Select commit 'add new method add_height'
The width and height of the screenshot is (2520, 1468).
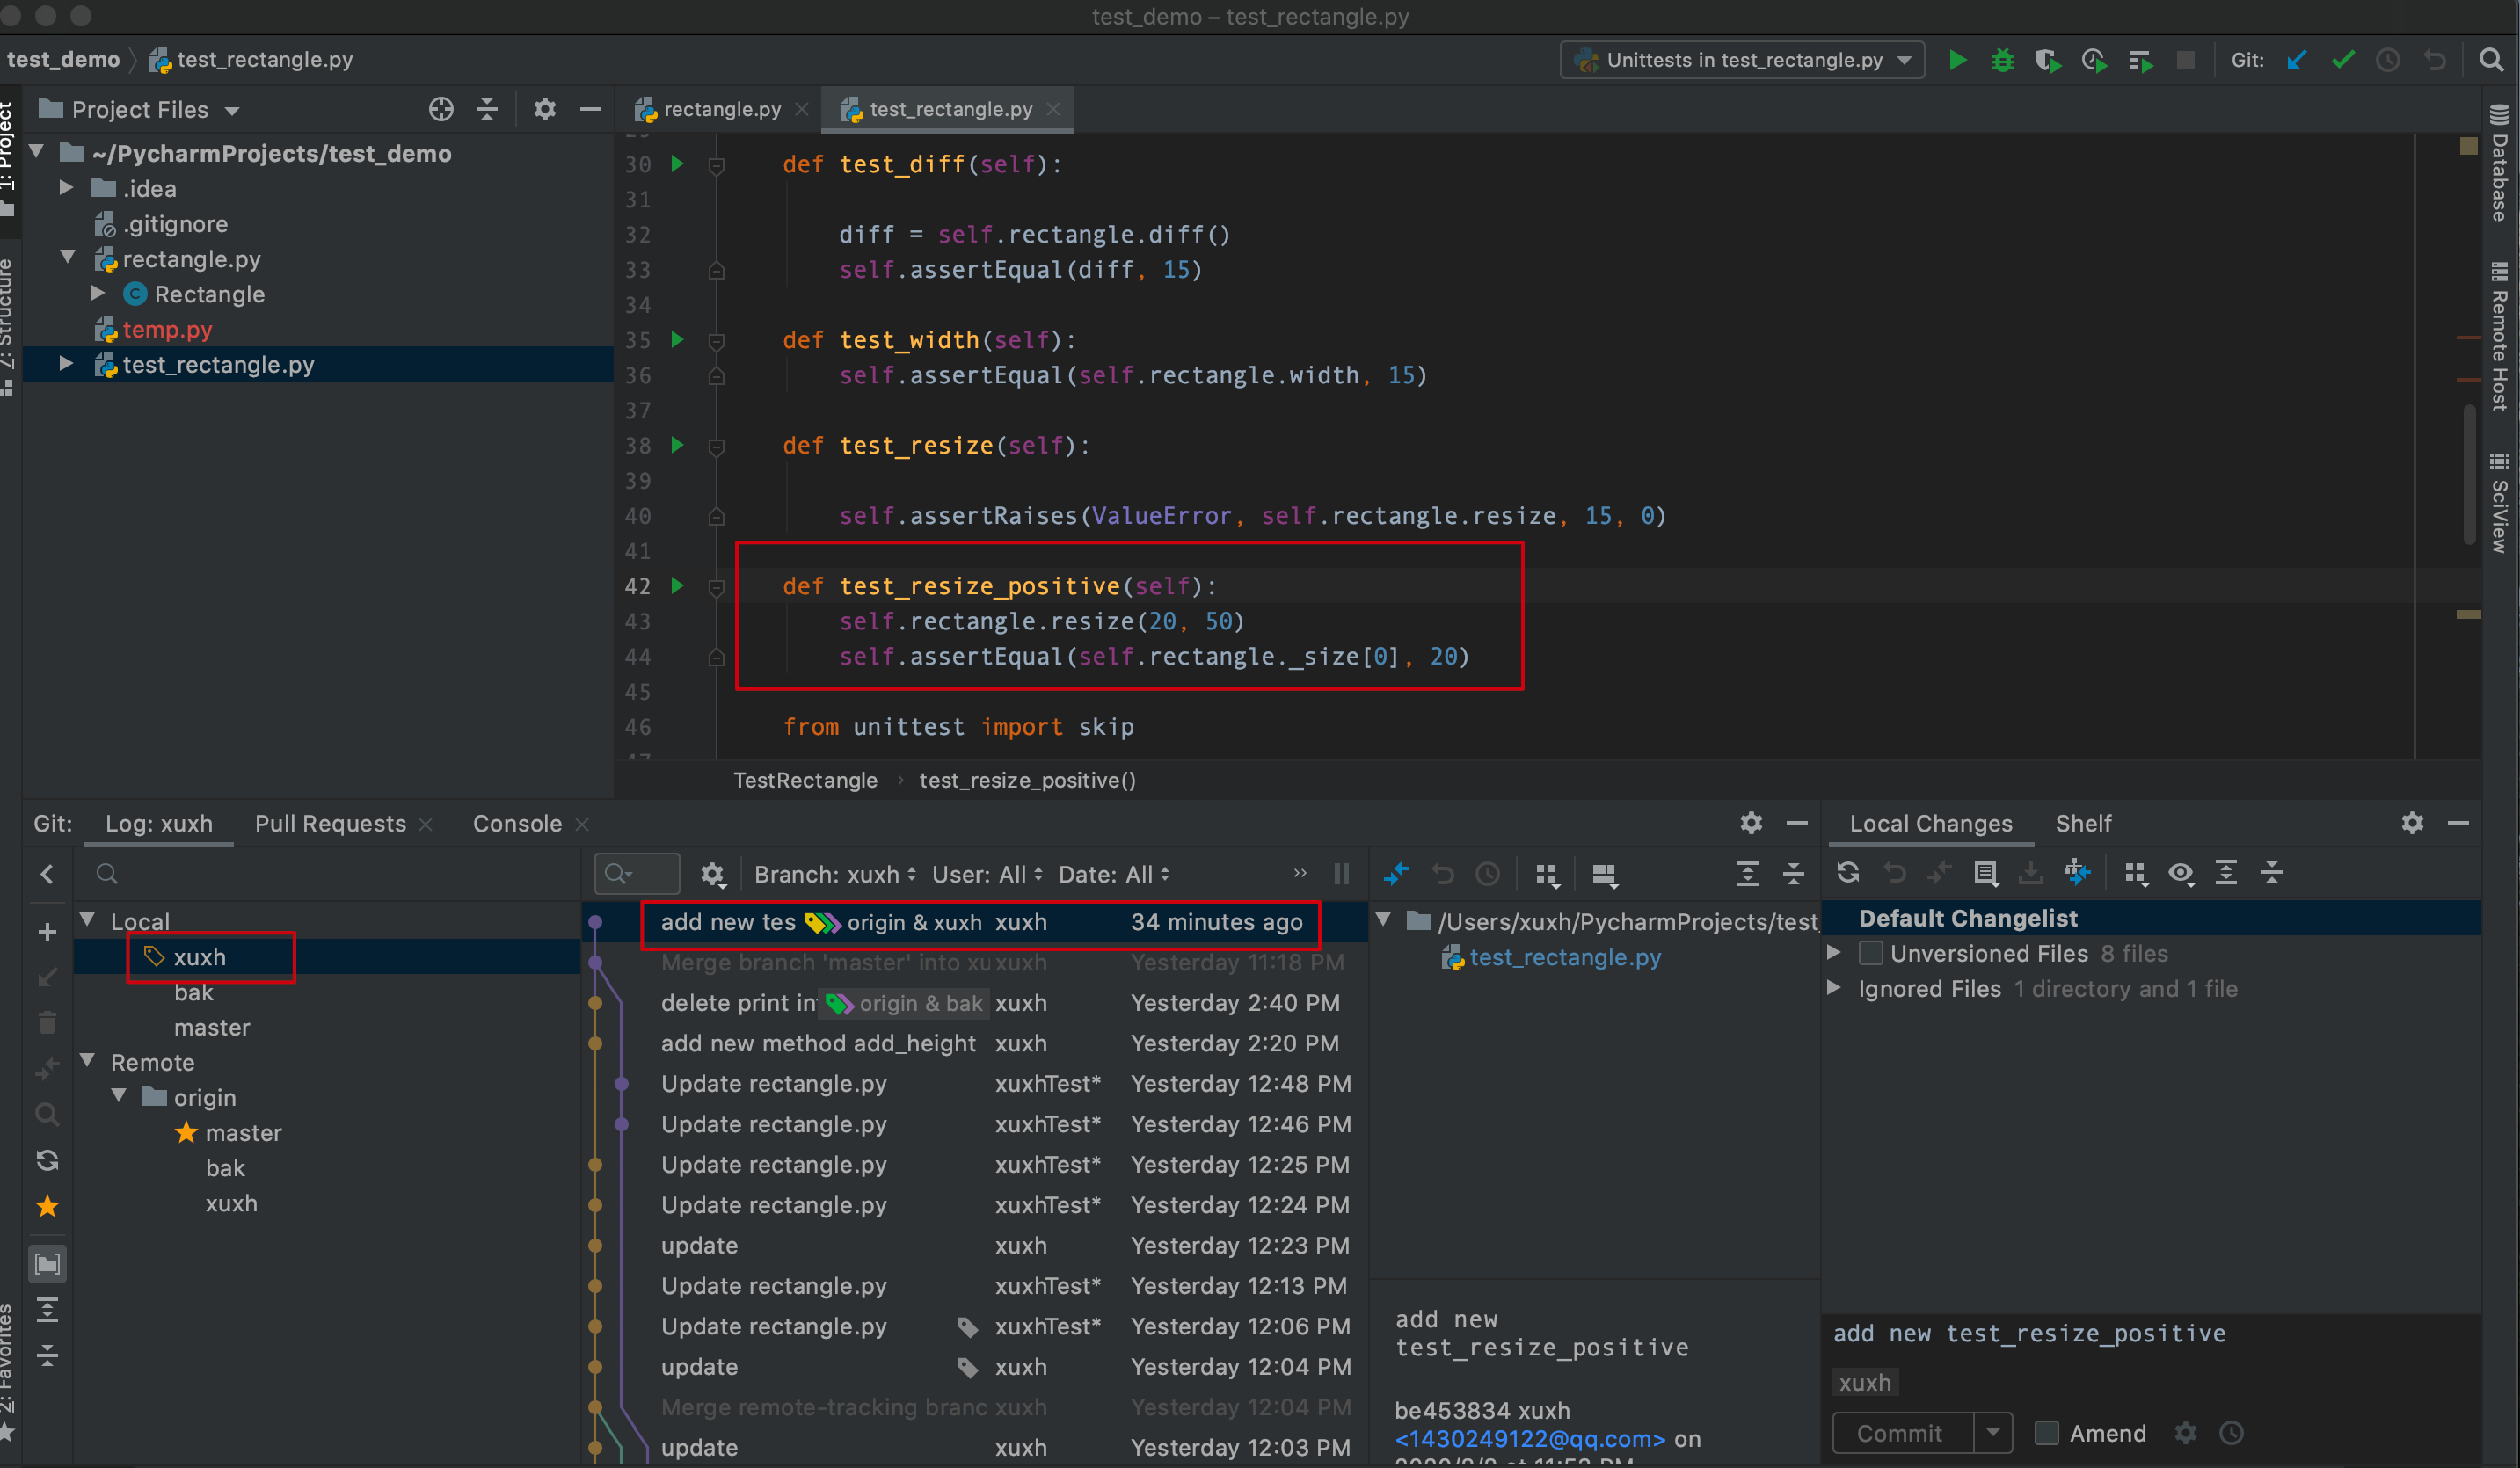(x=818, y=1043)
